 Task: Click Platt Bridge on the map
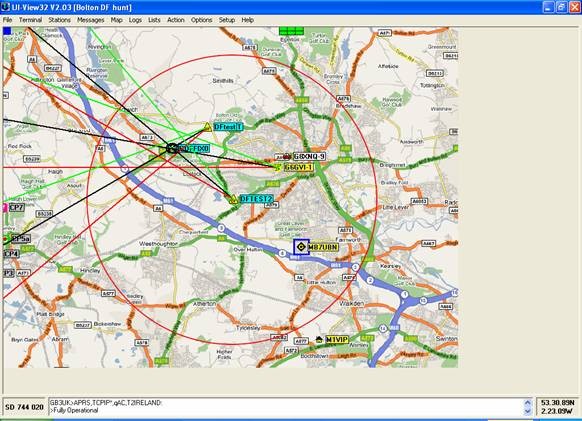coord(50,314)
